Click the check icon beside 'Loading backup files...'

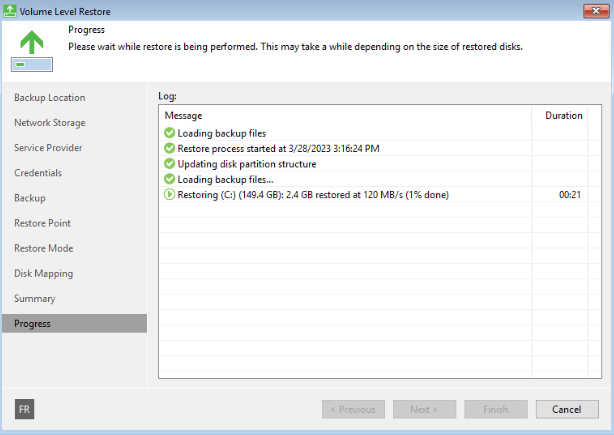pos(169,179)
